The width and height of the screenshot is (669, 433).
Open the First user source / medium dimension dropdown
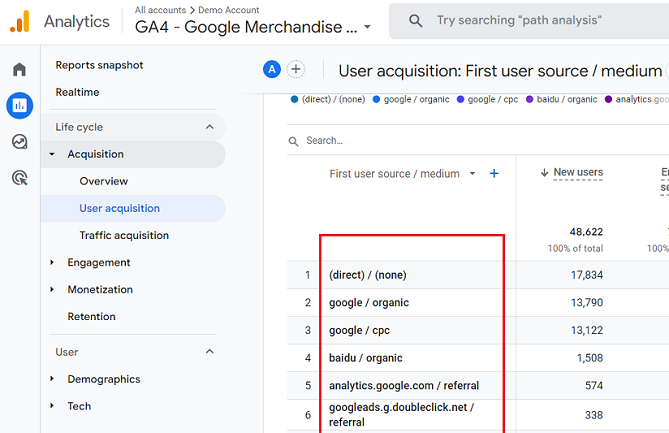472,174
